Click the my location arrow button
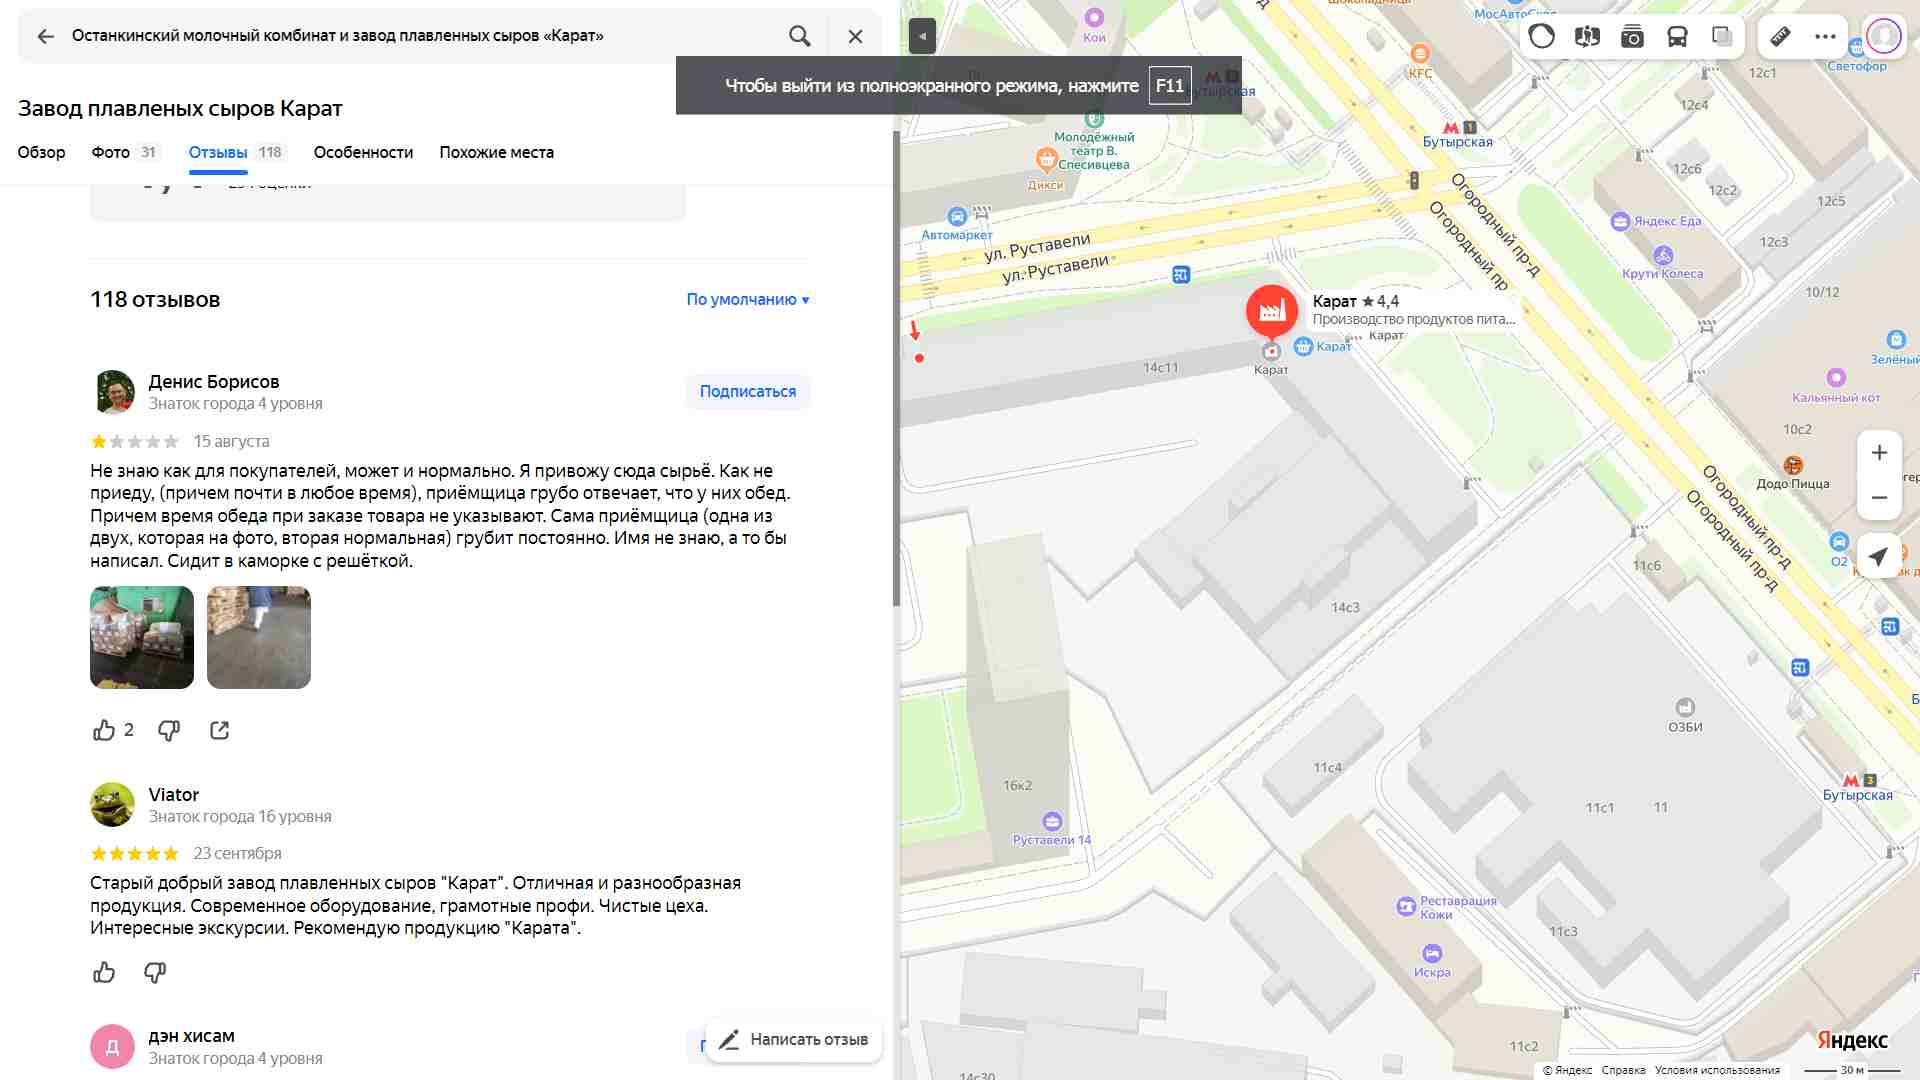The height and width of the screenshot is (1080, 1920). pyautogui.click(x=1879, y=557)
